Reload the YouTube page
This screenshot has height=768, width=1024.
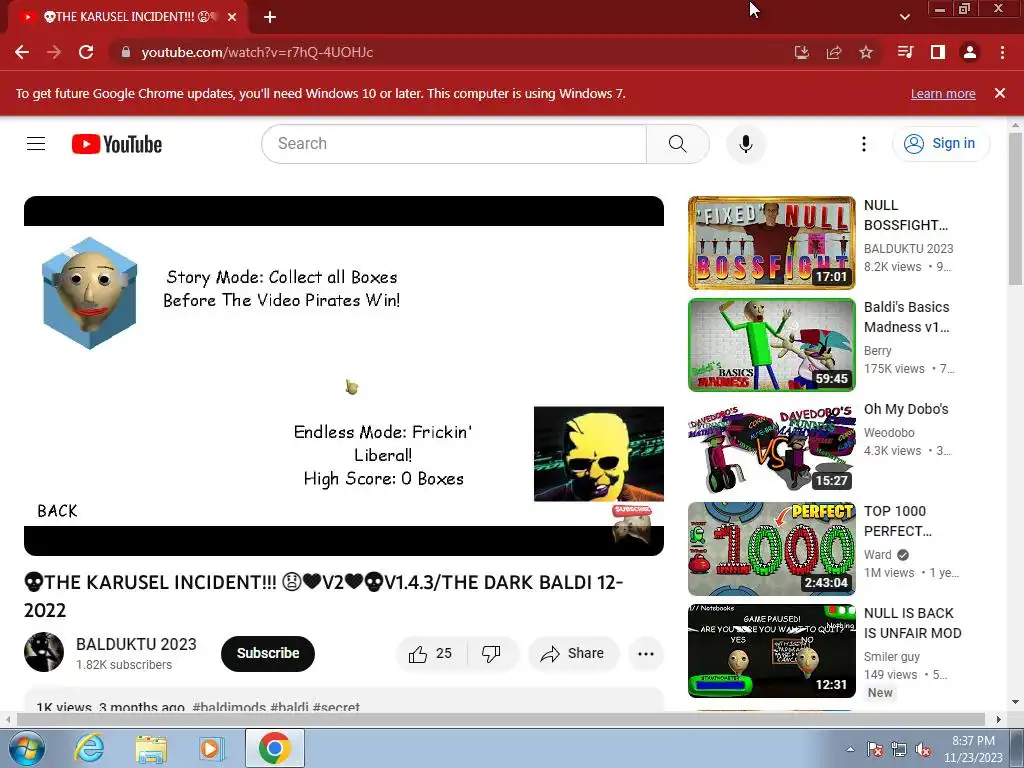click(86, 52)
